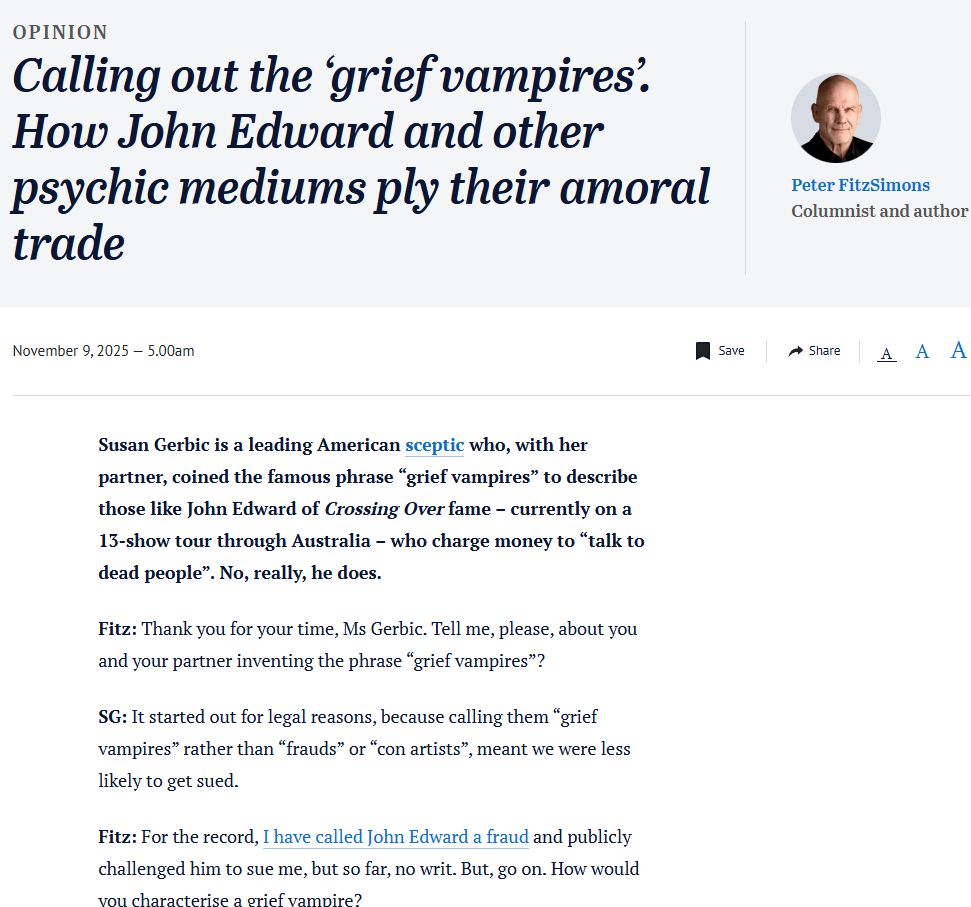Select the medium text size A
The height and width of the screenshot is (907, 971).
click(x=922, y=352)
